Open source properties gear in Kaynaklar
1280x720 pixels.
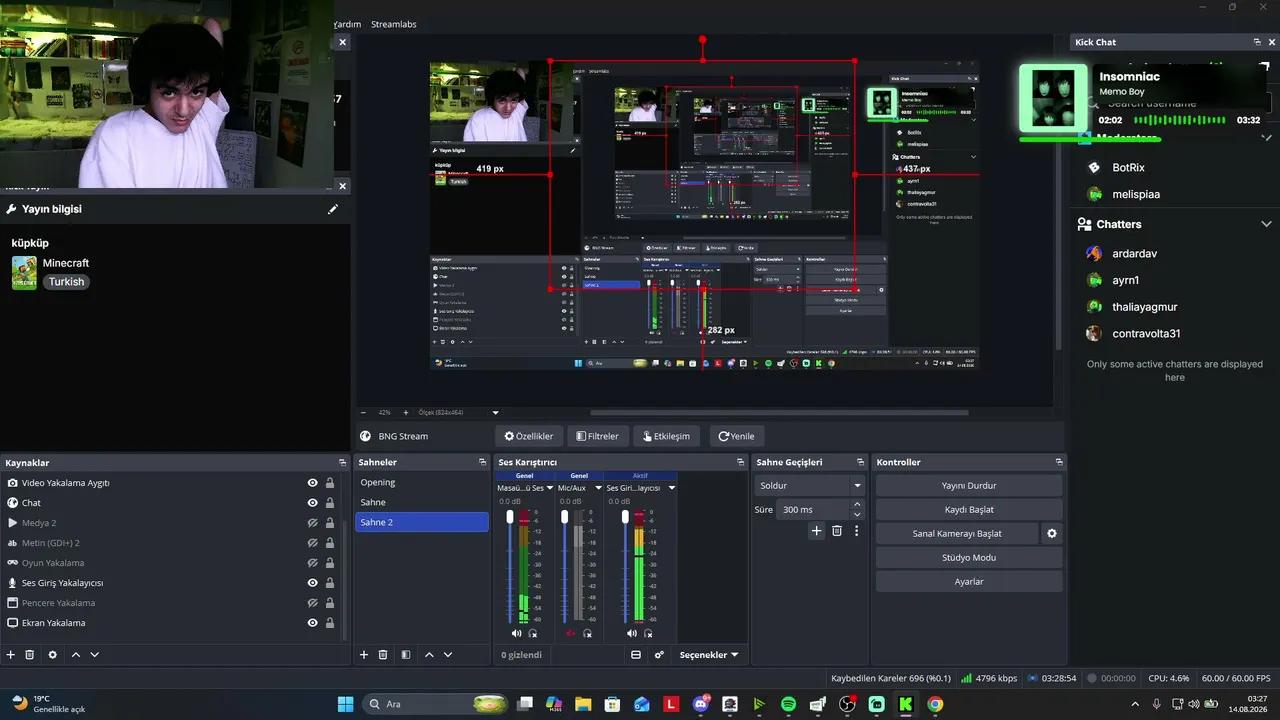pos(52,655)
